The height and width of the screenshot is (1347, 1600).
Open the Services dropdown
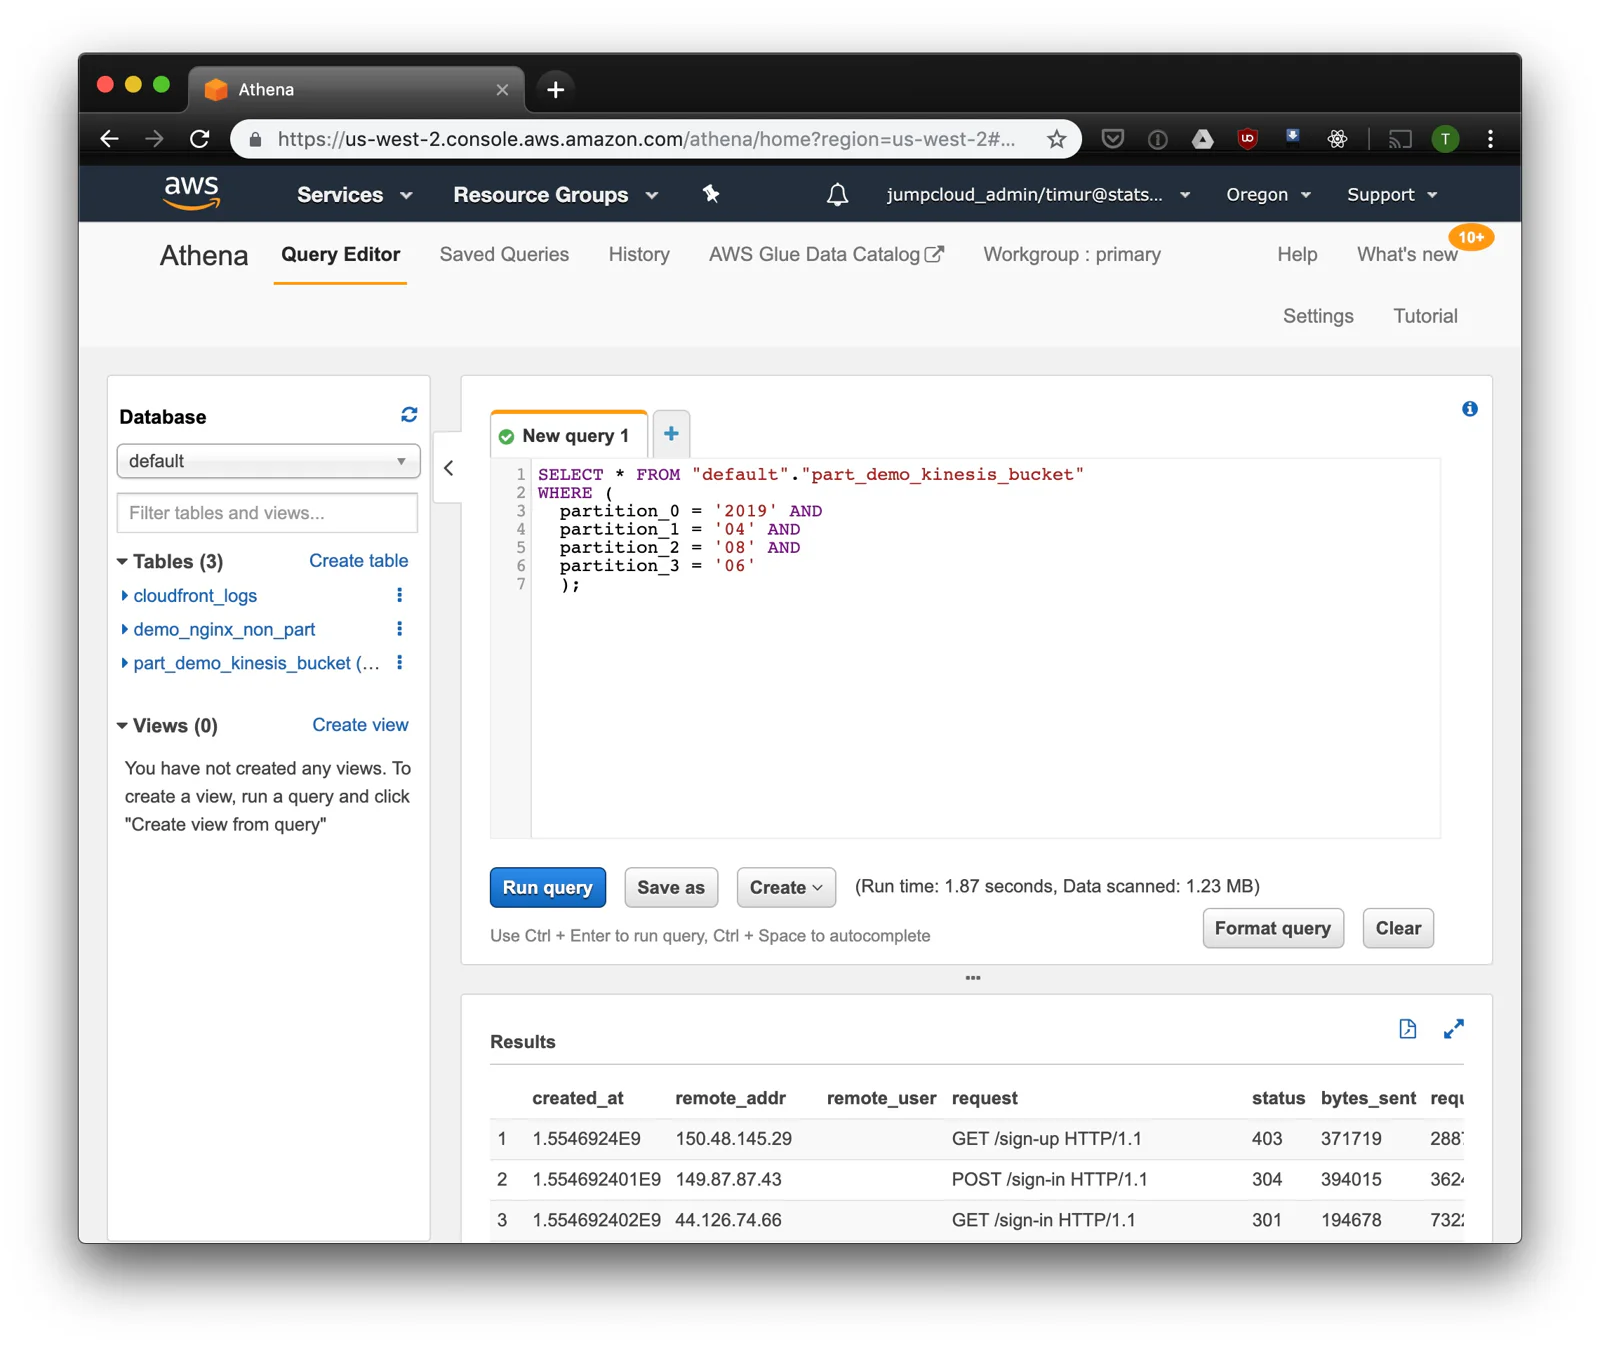[x=354, y=195]
